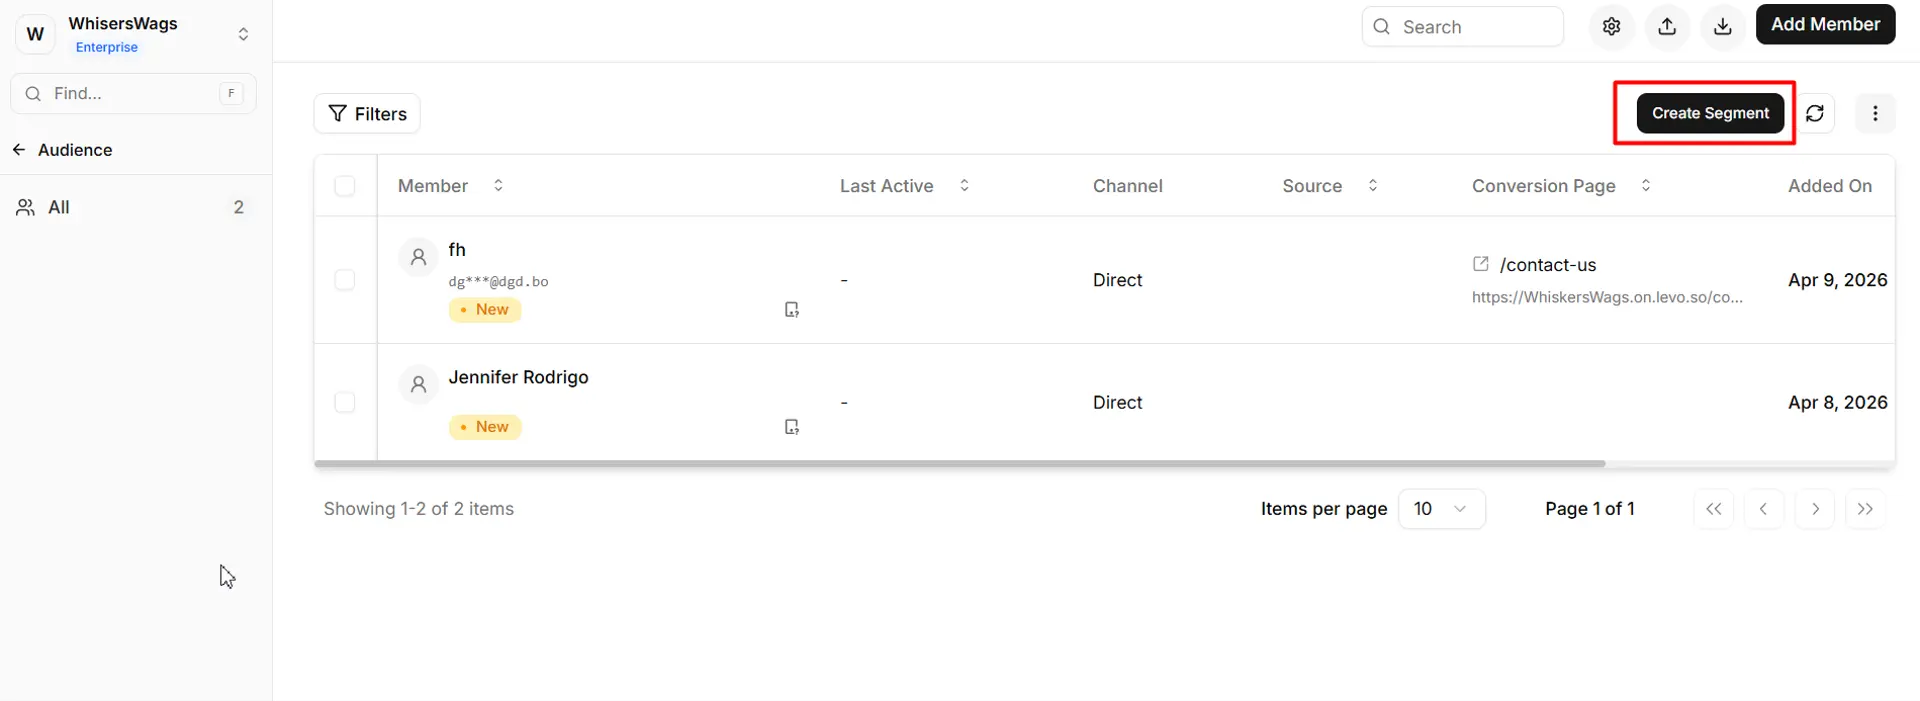Click the download/import icon in header
This screenshot has height=701, width=1920.
1722,27
